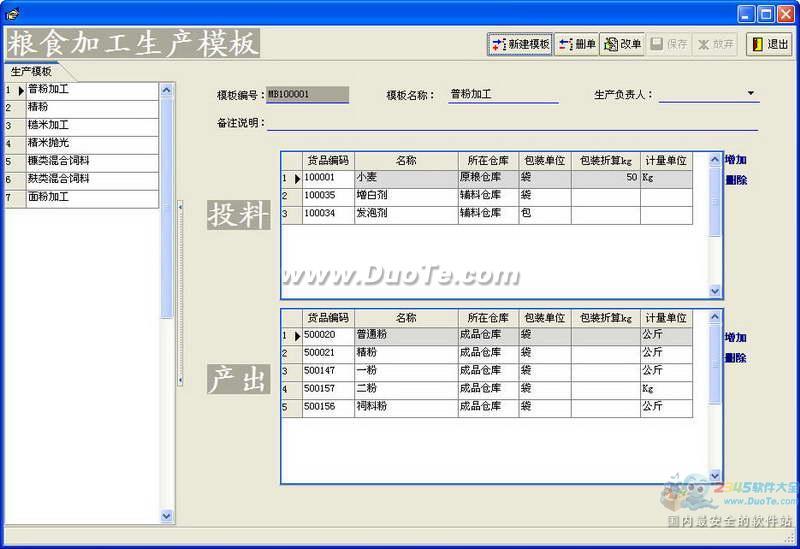The height and width of the screenshot is (549, 800).
Task: Select the 小麦 cell in 投料 table
Action: 406,178
